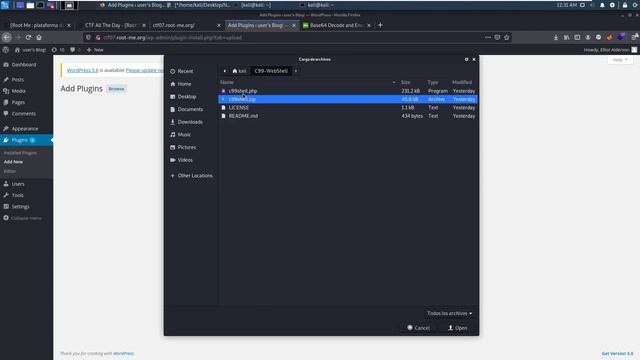Click Get Version 5.6 link
This screenshot has height=360, width=640.
coord(617,353)
